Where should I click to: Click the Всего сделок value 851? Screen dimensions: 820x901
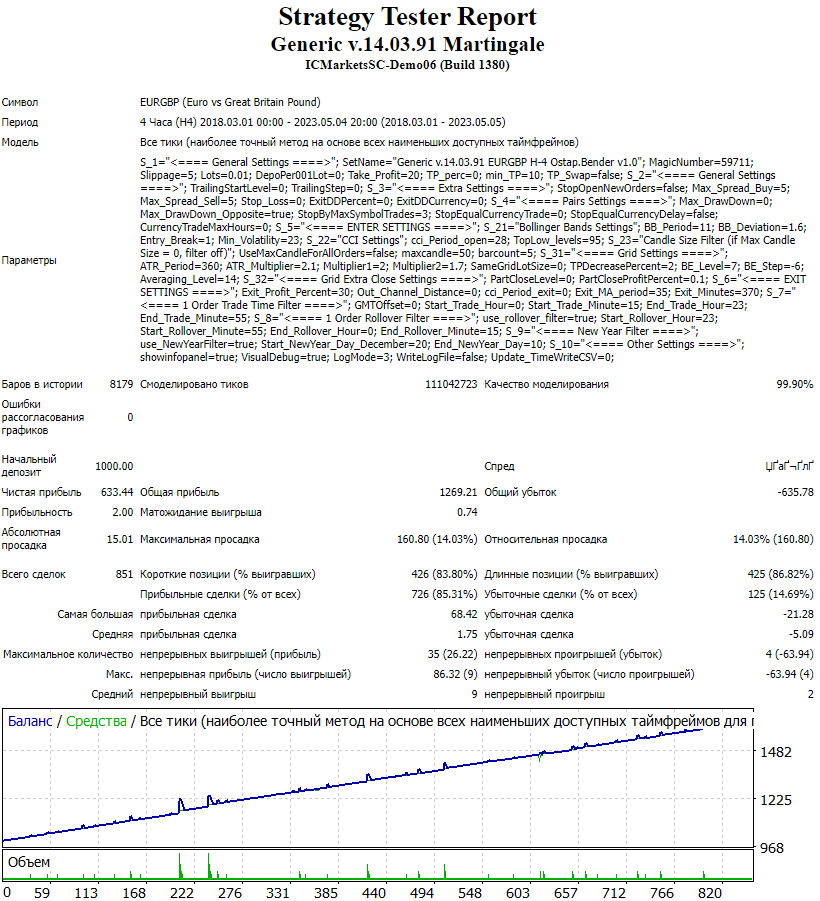coord(124,575)
